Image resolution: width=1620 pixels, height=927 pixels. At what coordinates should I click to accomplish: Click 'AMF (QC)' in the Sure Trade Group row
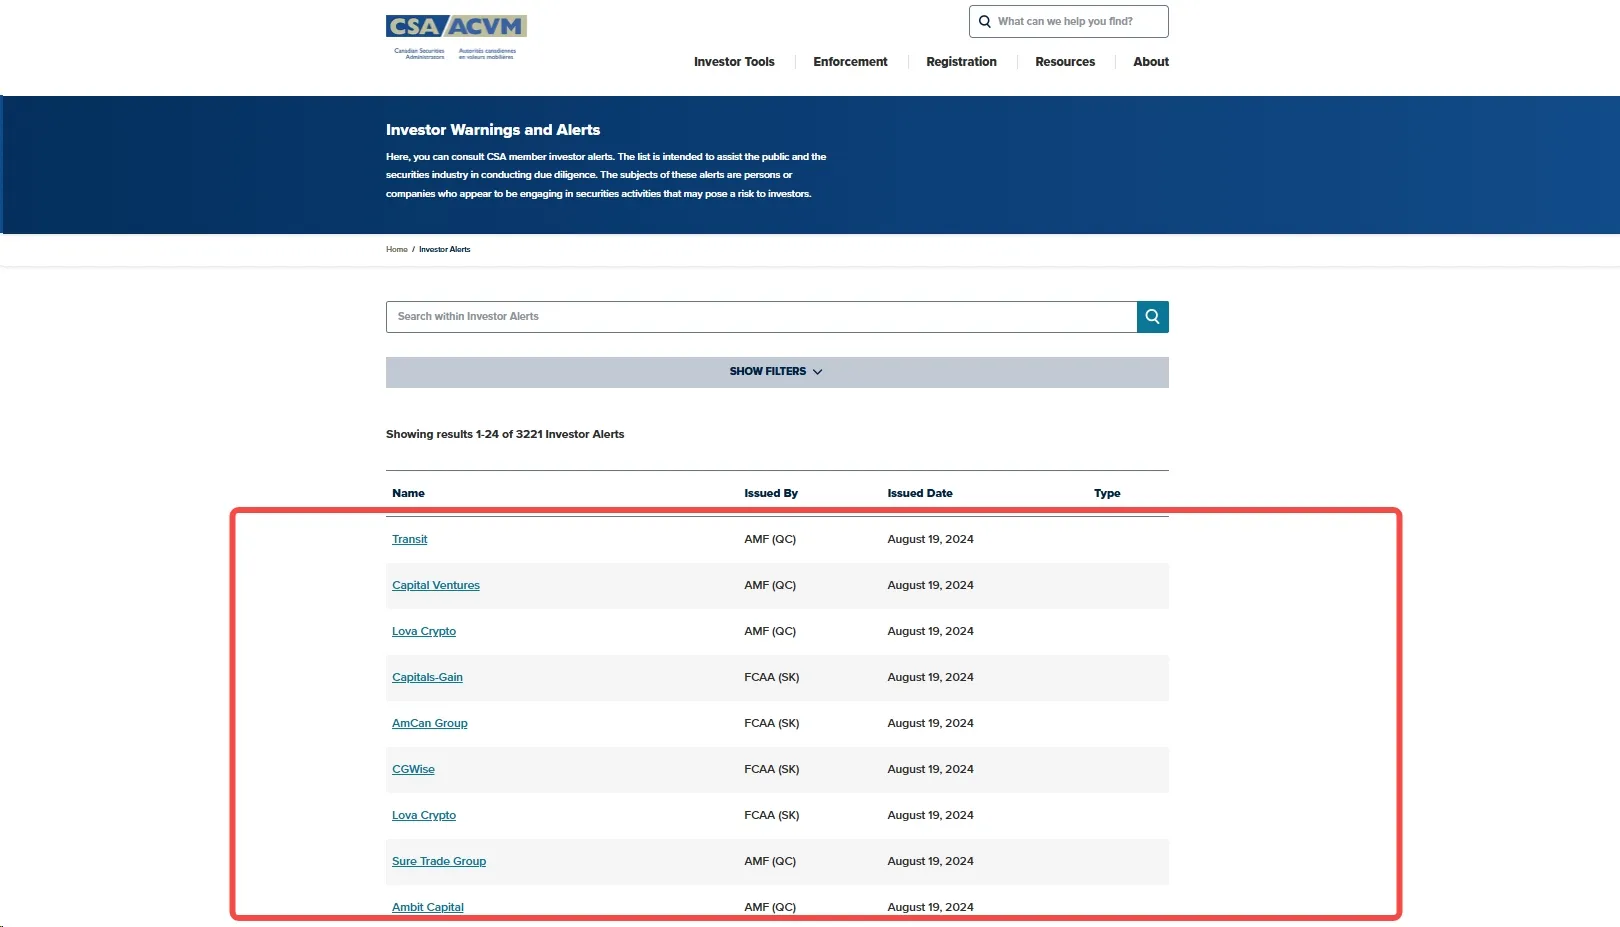[770, 861]
